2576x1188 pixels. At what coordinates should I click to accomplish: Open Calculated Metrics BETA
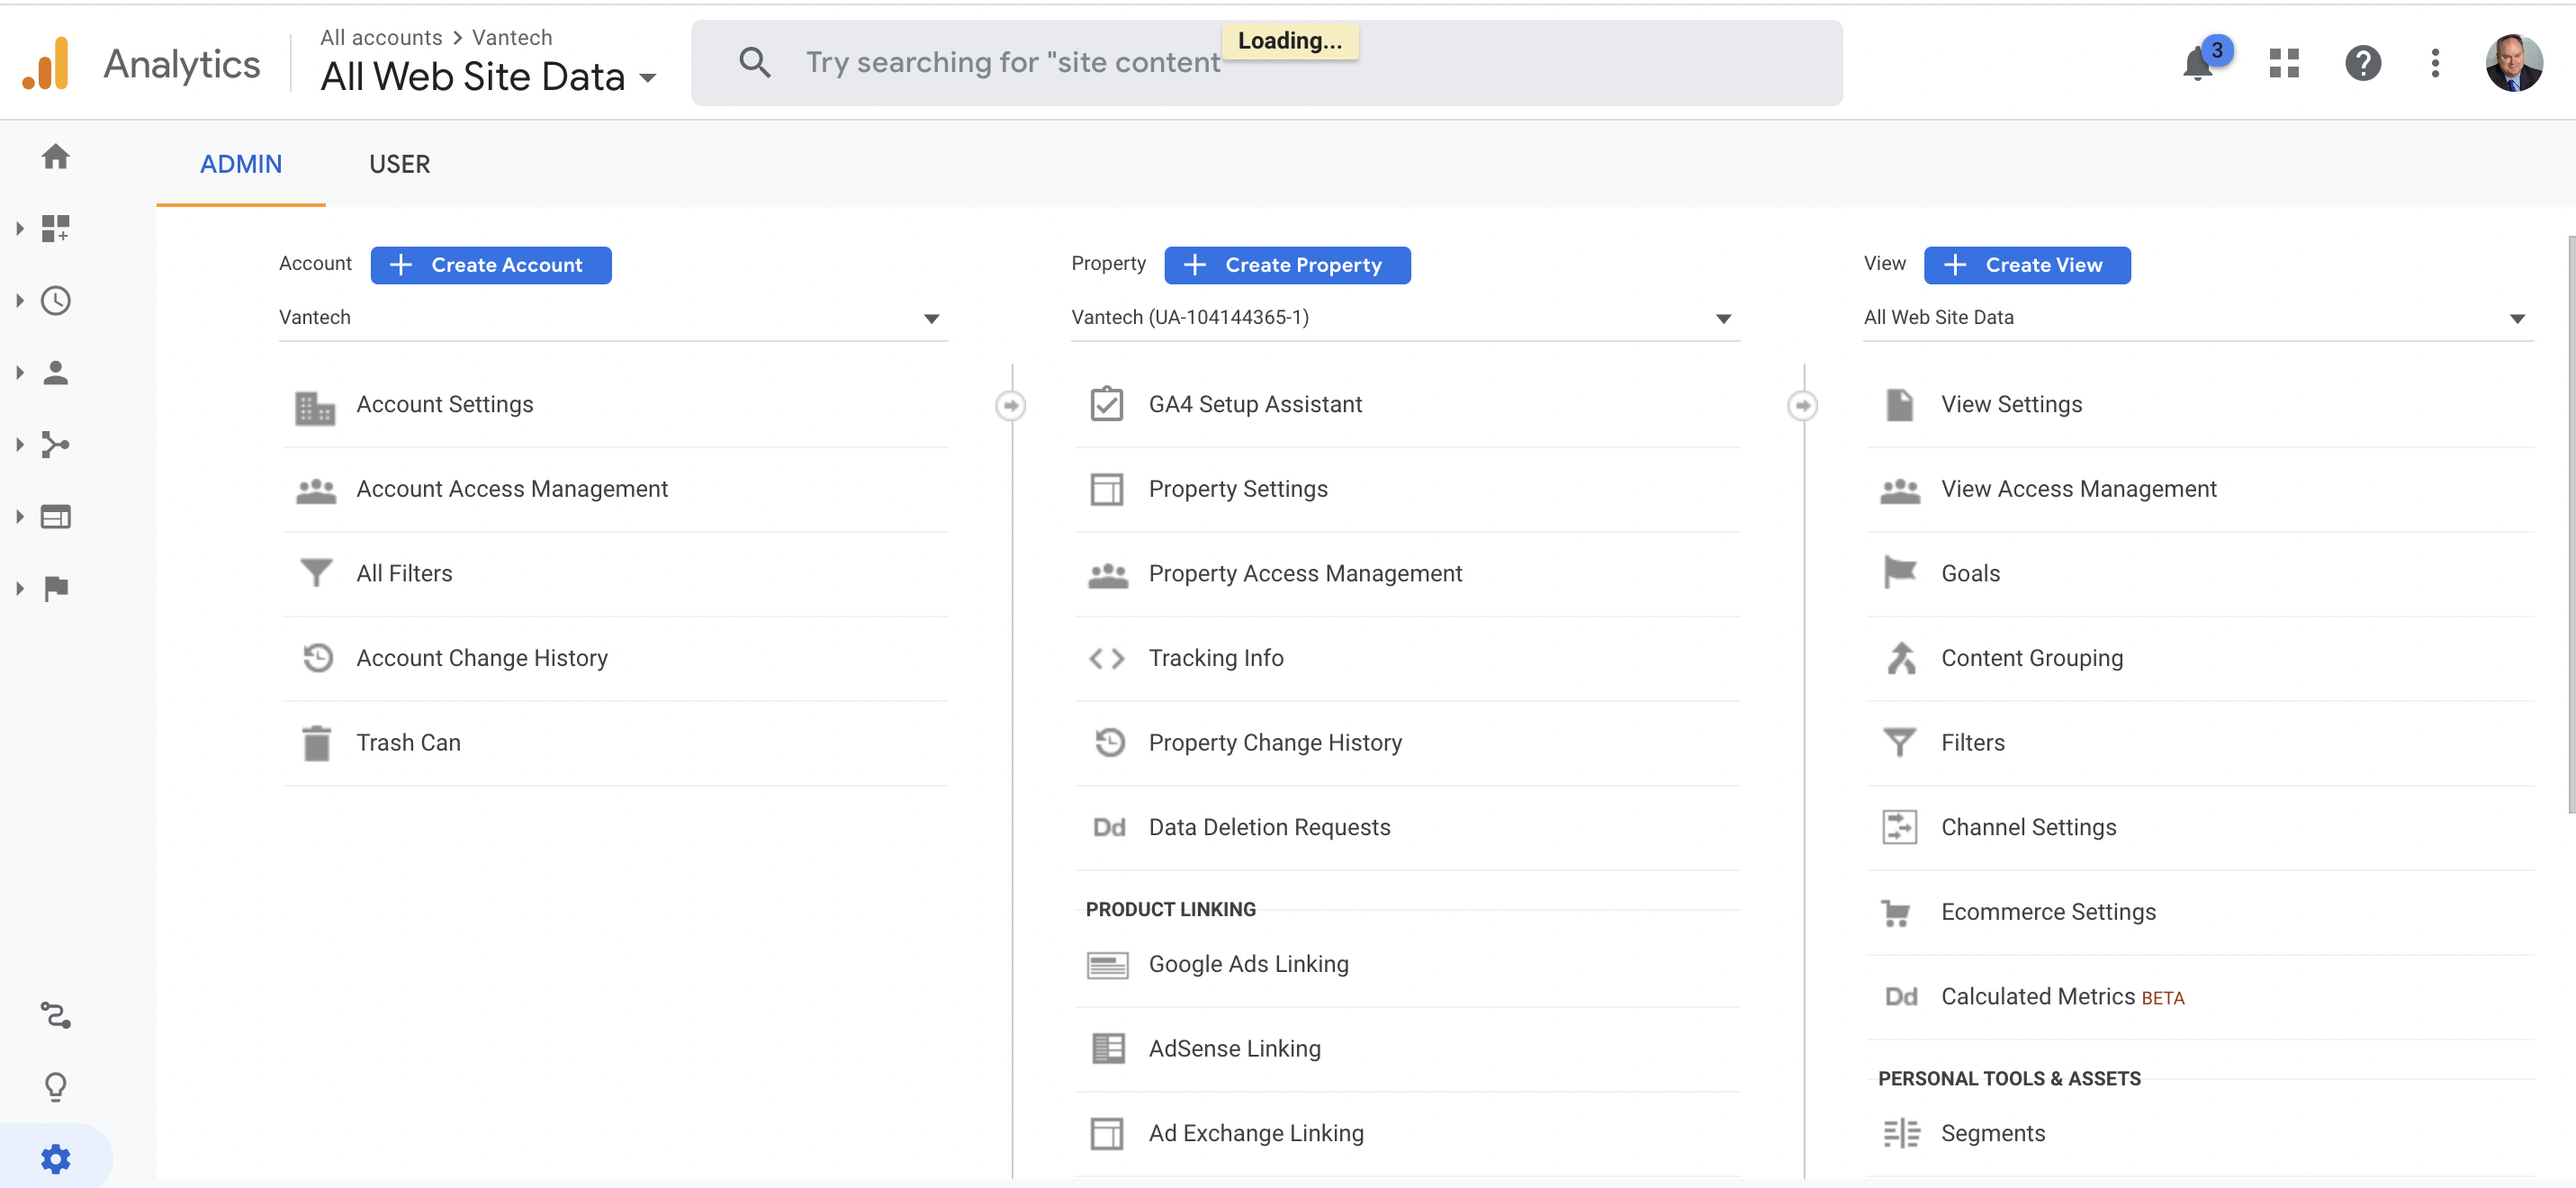pos(2200,997)
